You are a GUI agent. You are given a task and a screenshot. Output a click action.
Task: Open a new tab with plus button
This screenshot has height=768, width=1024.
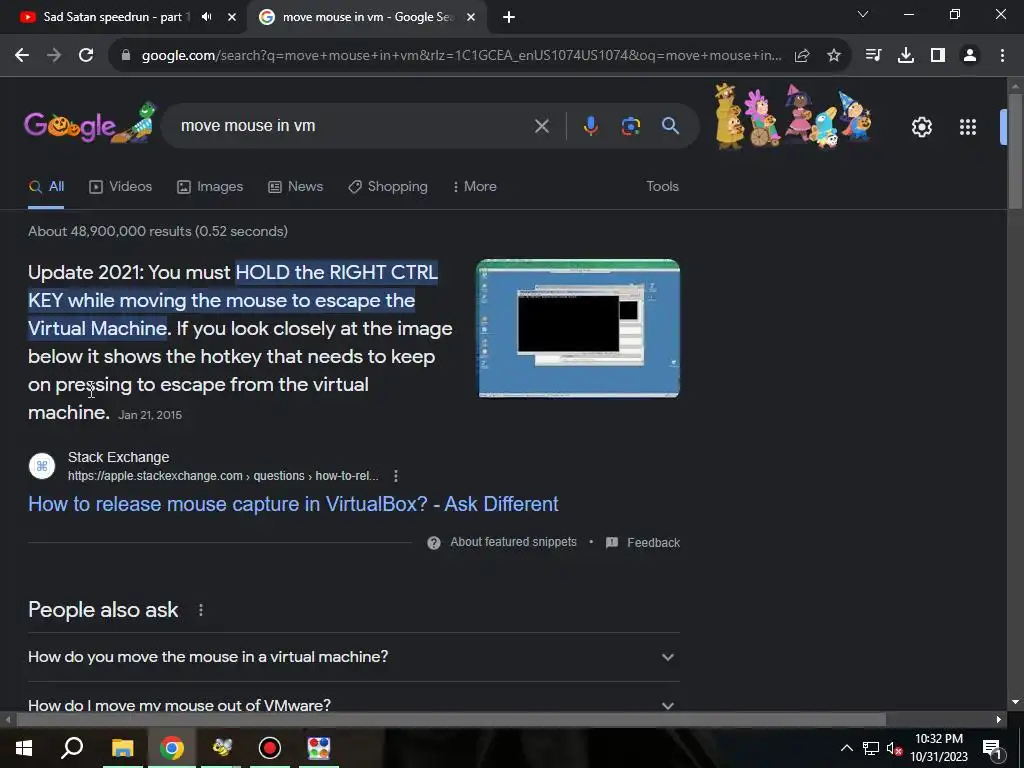pos(509,17)
